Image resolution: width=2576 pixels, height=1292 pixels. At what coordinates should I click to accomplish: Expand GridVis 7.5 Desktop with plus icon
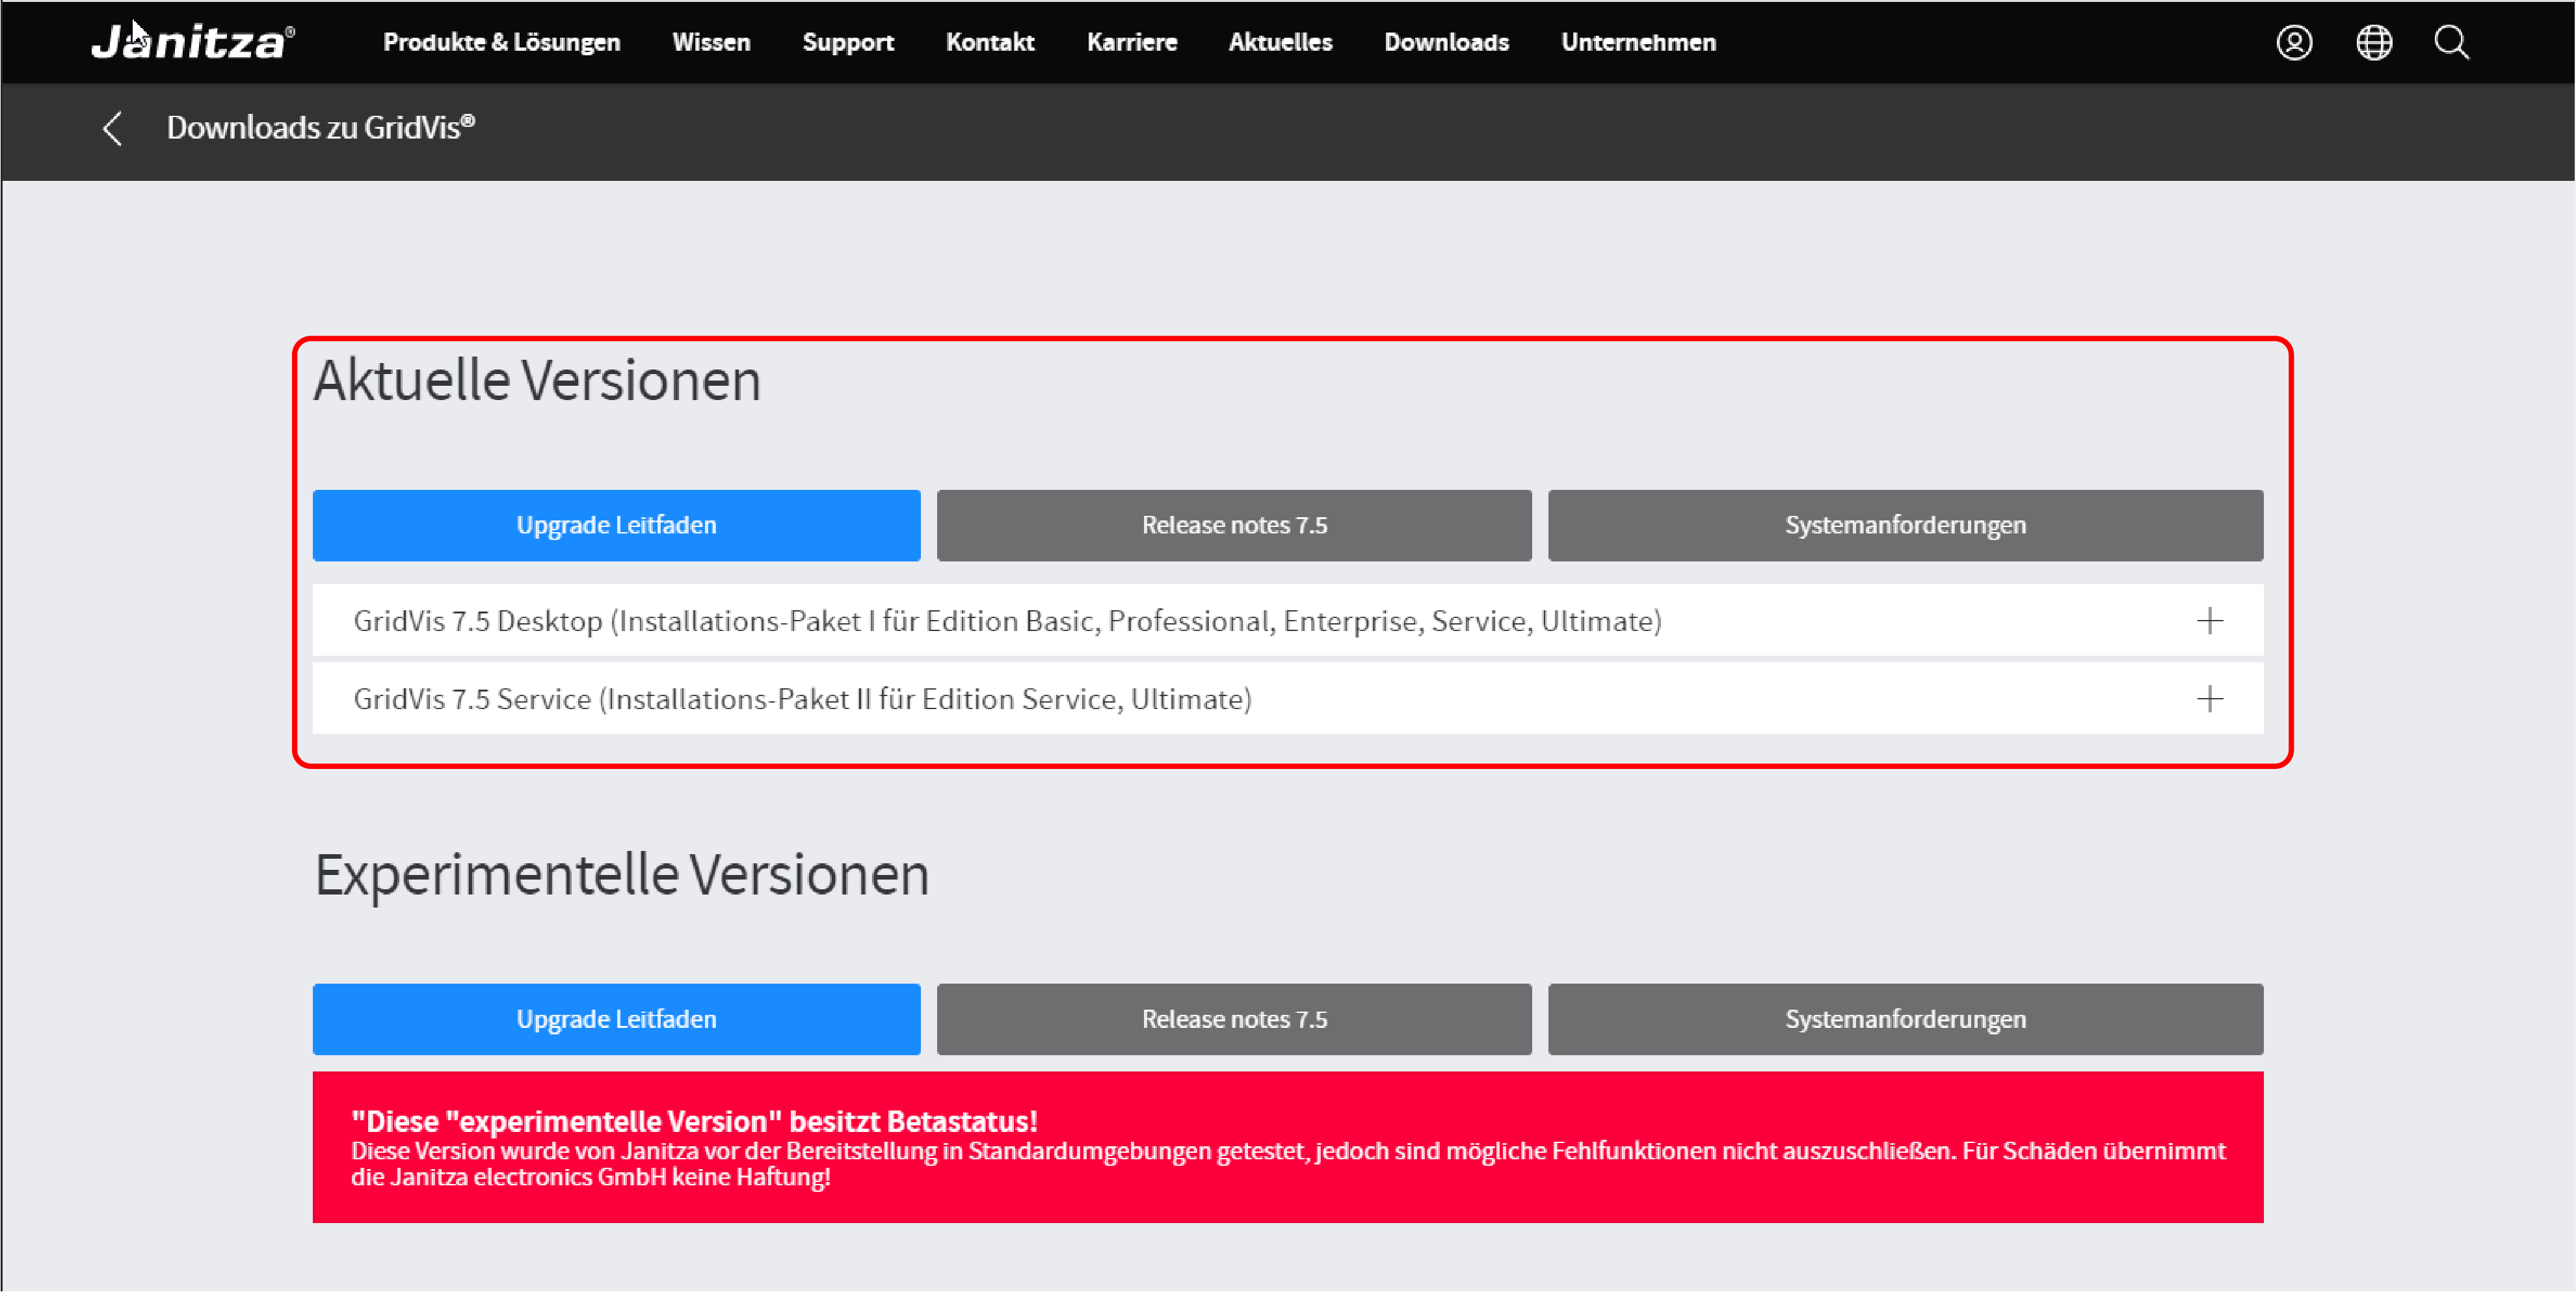point(2210,621)
